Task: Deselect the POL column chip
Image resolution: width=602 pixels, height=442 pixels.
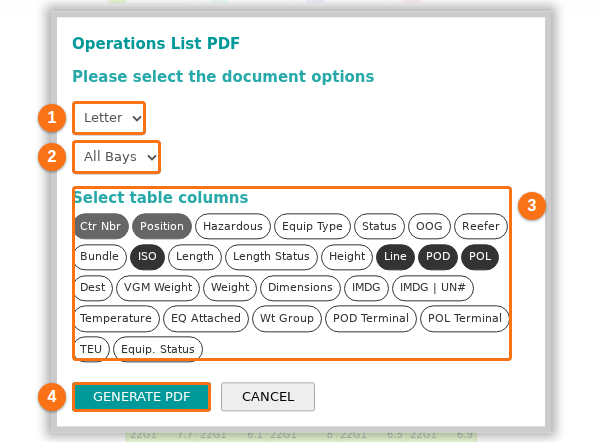Action: tap(480, 257)
